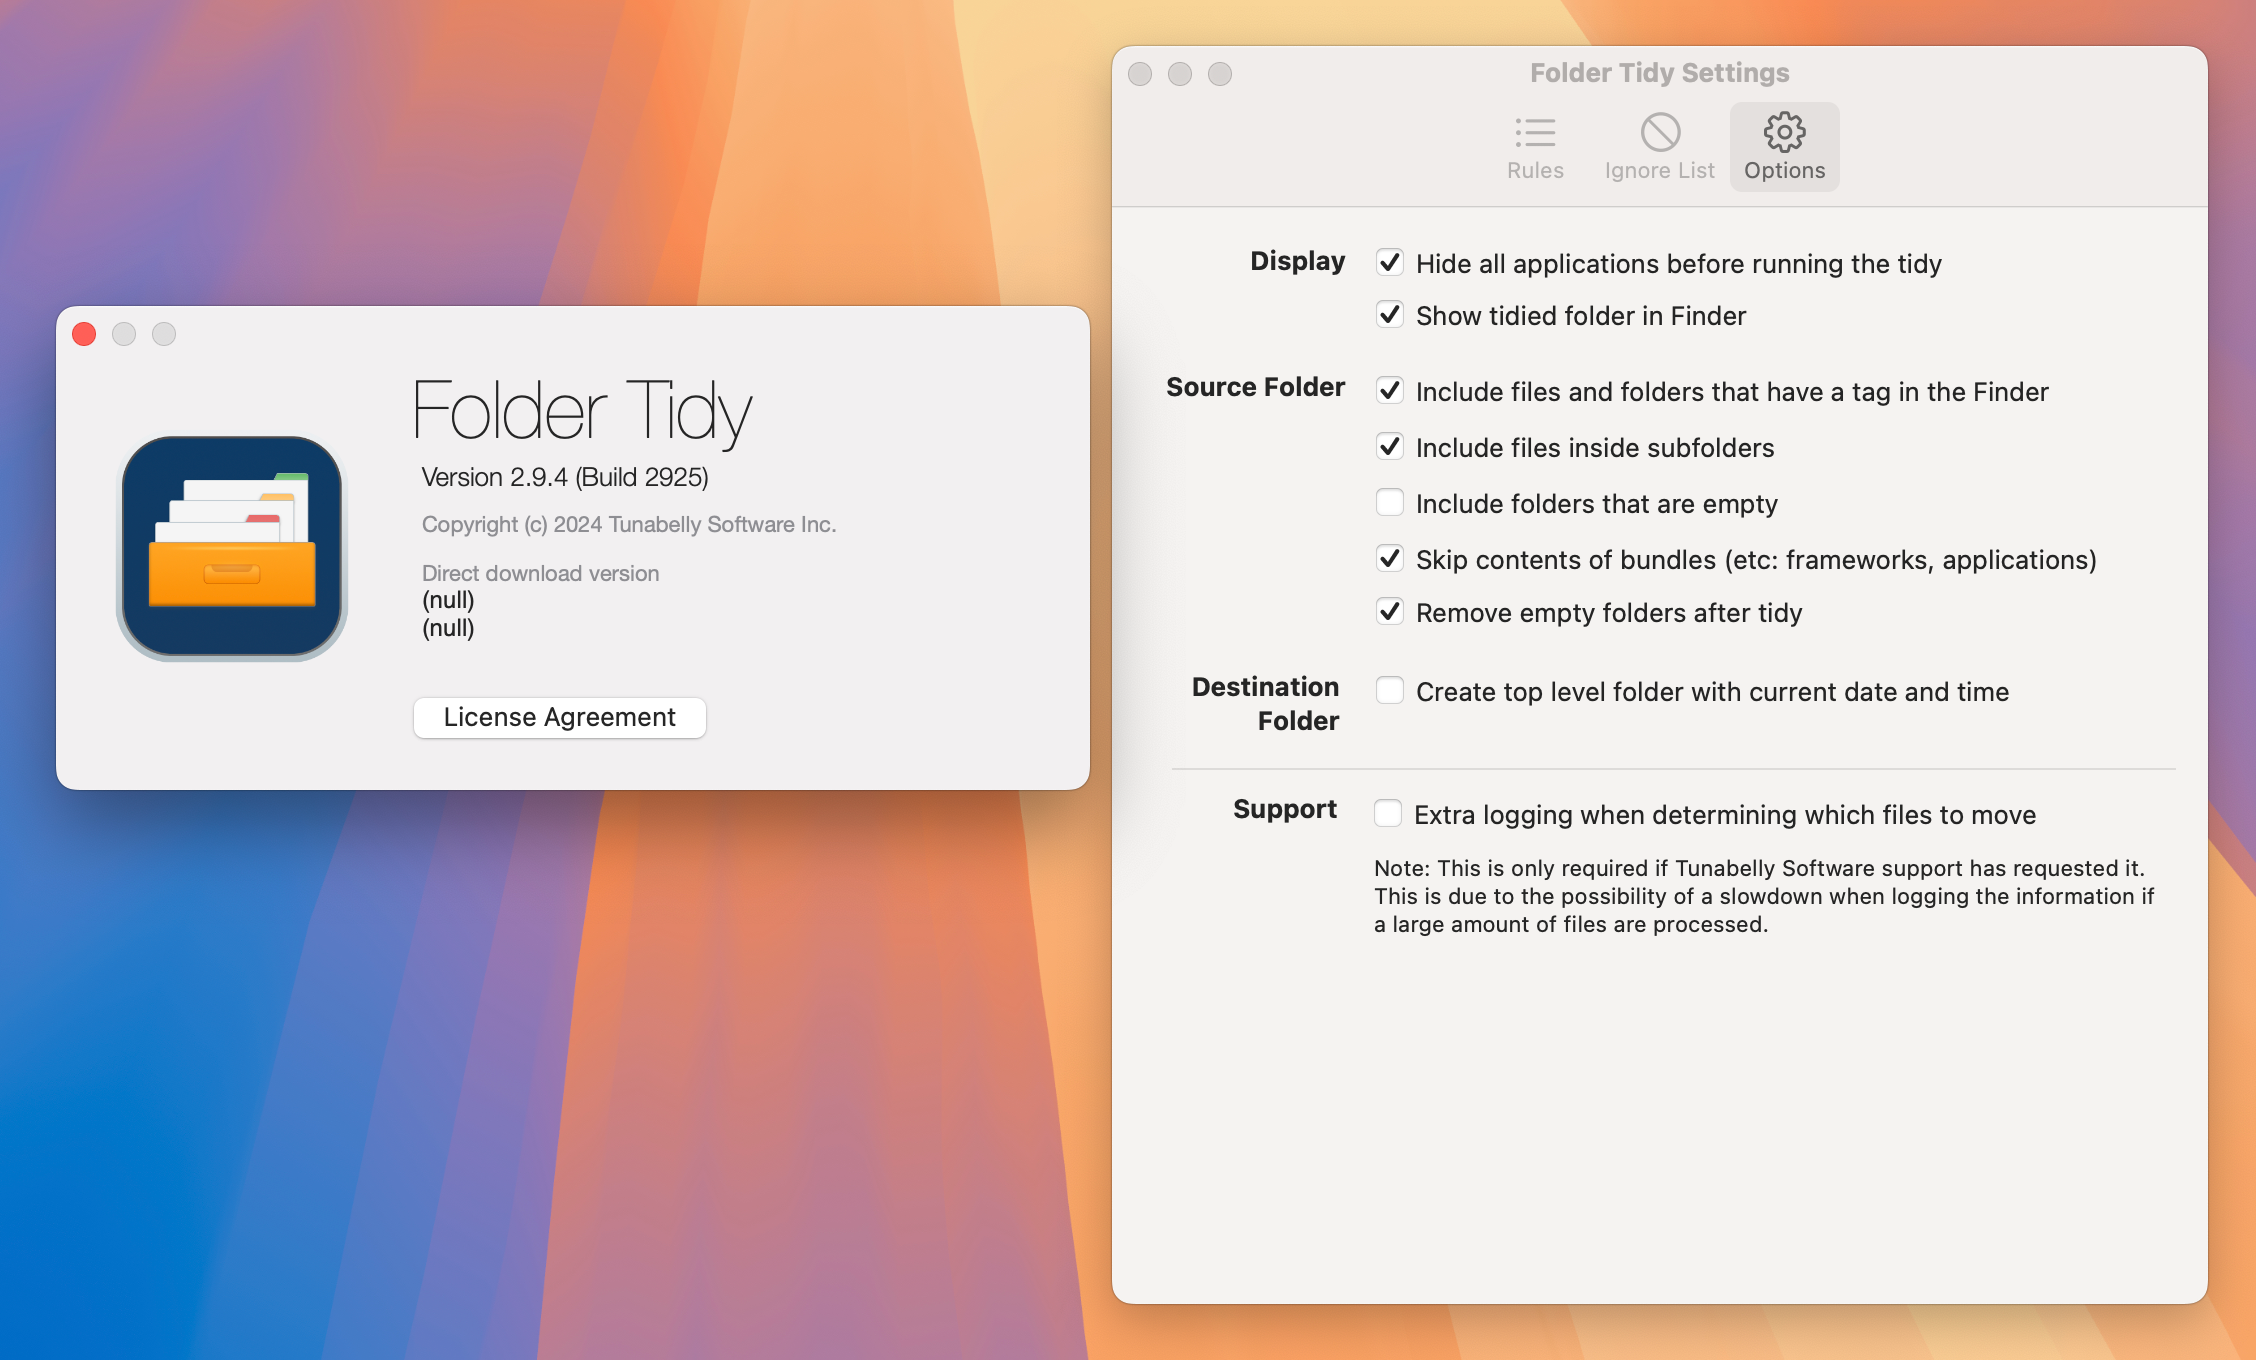Toggle Include folders that are empty
2256x1360 pixels.
1387,503
